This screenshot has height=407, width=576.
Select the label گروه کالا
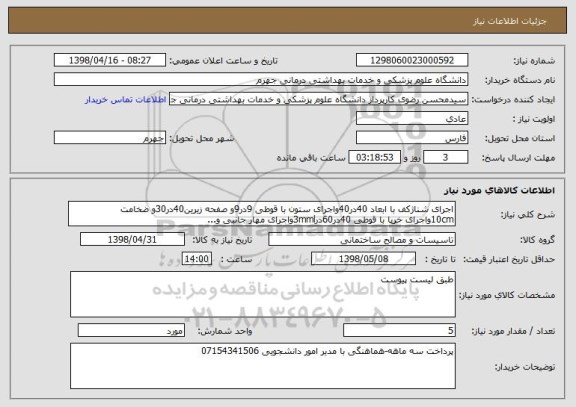(537, 240)
